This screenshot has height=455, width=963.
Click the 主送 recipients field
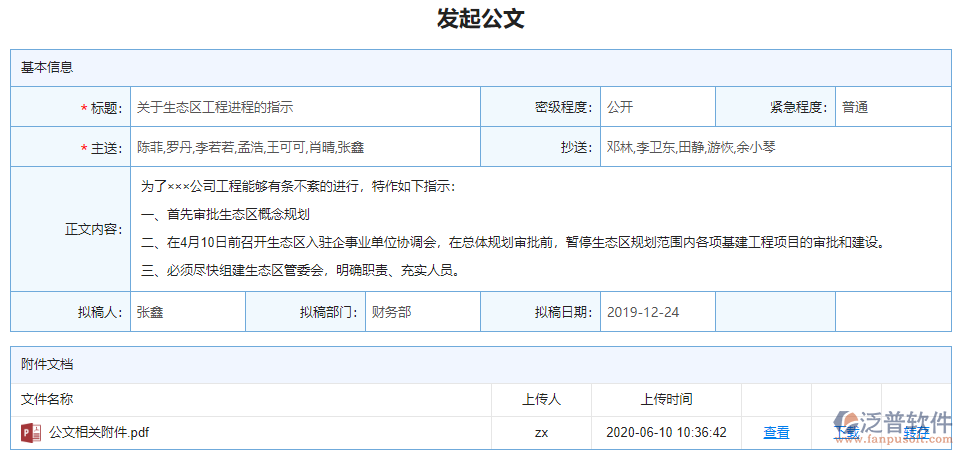[305, 147]
